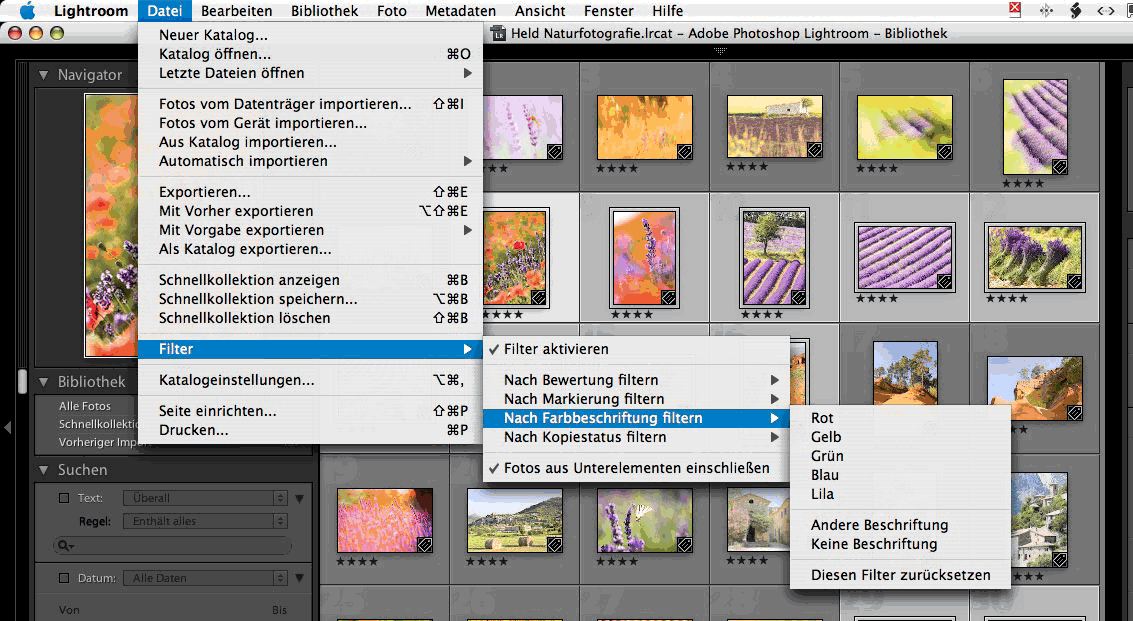
Task: Click the red flag menu bar icon
Action: [x=1014, y=9]
